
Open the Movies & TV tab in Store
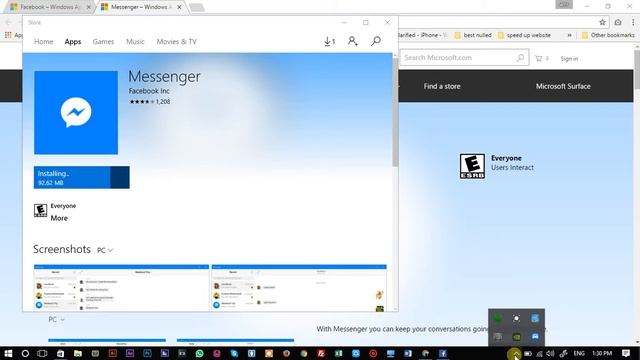coord(177,42)
